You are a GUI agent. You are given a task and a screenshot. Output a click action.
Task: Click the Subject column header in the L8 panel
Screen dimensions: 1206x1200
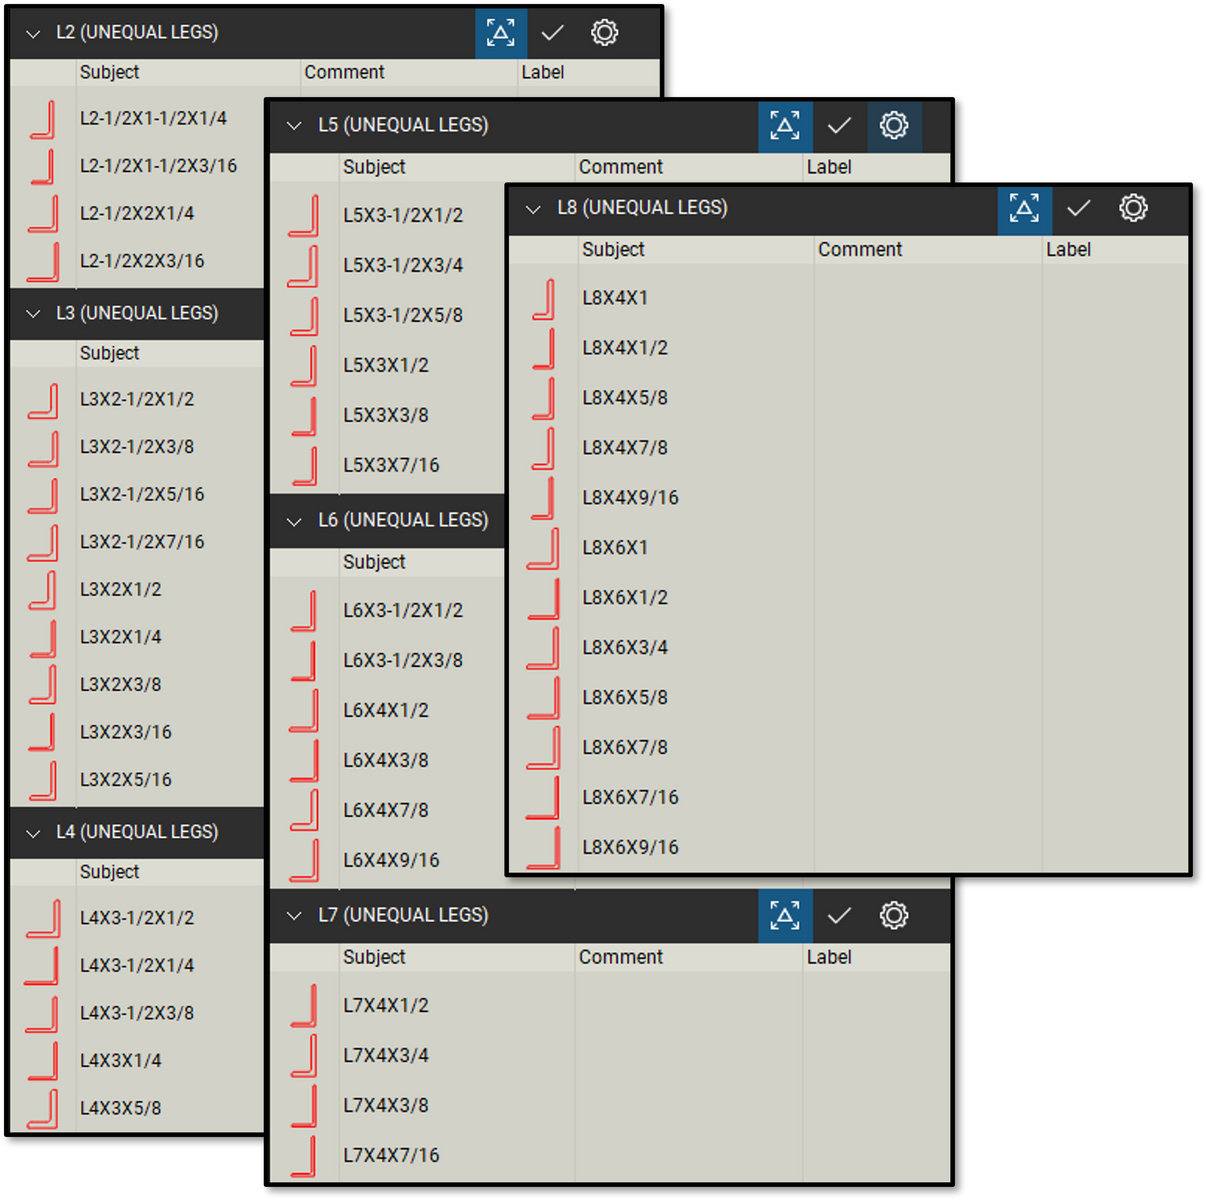tap(613, 249)
